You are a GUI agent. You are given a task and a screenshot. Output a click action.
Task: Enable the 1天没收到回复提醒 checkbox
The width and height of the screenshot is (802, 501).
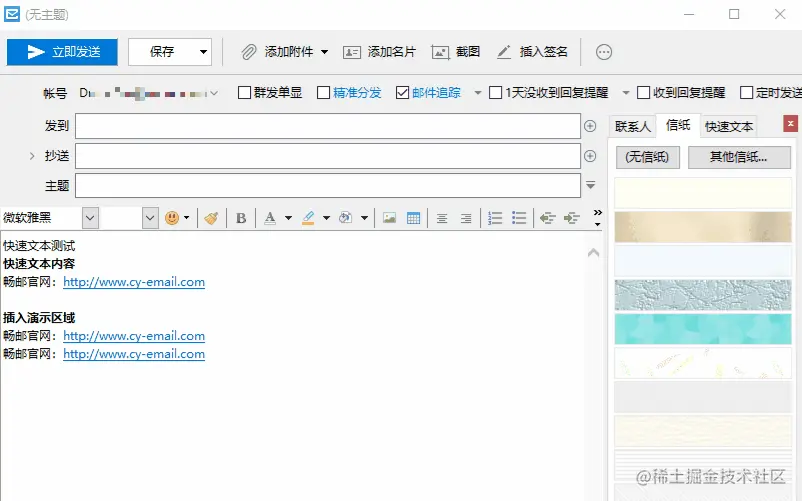pos(496,93)
